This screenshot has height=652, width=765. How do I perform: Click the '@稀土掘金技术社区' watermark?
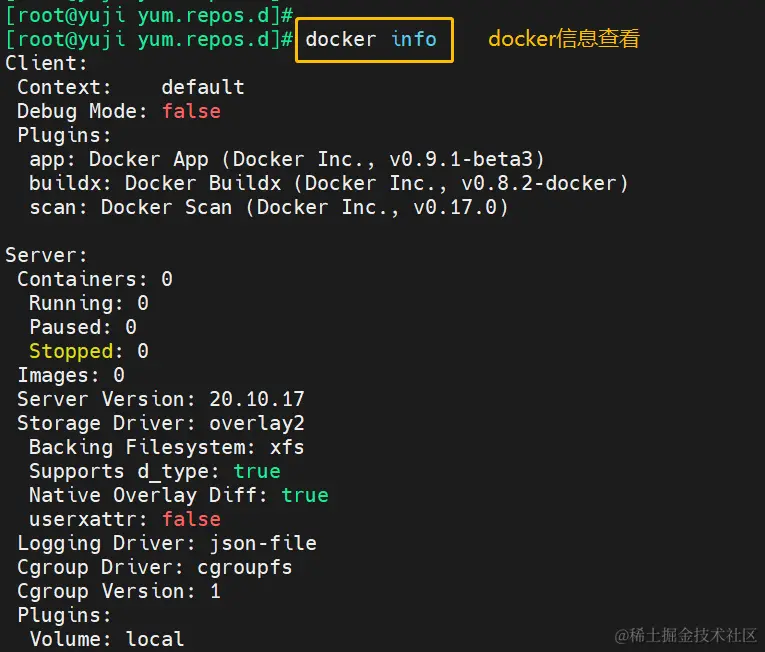point(685,635)
